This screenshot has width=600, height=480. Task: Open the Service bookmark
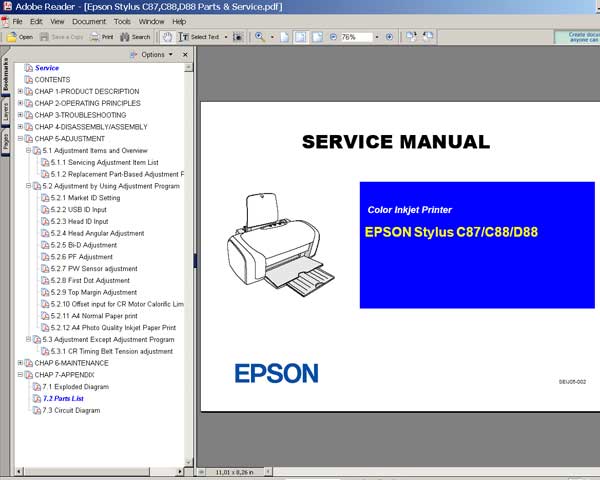(47, 68)
